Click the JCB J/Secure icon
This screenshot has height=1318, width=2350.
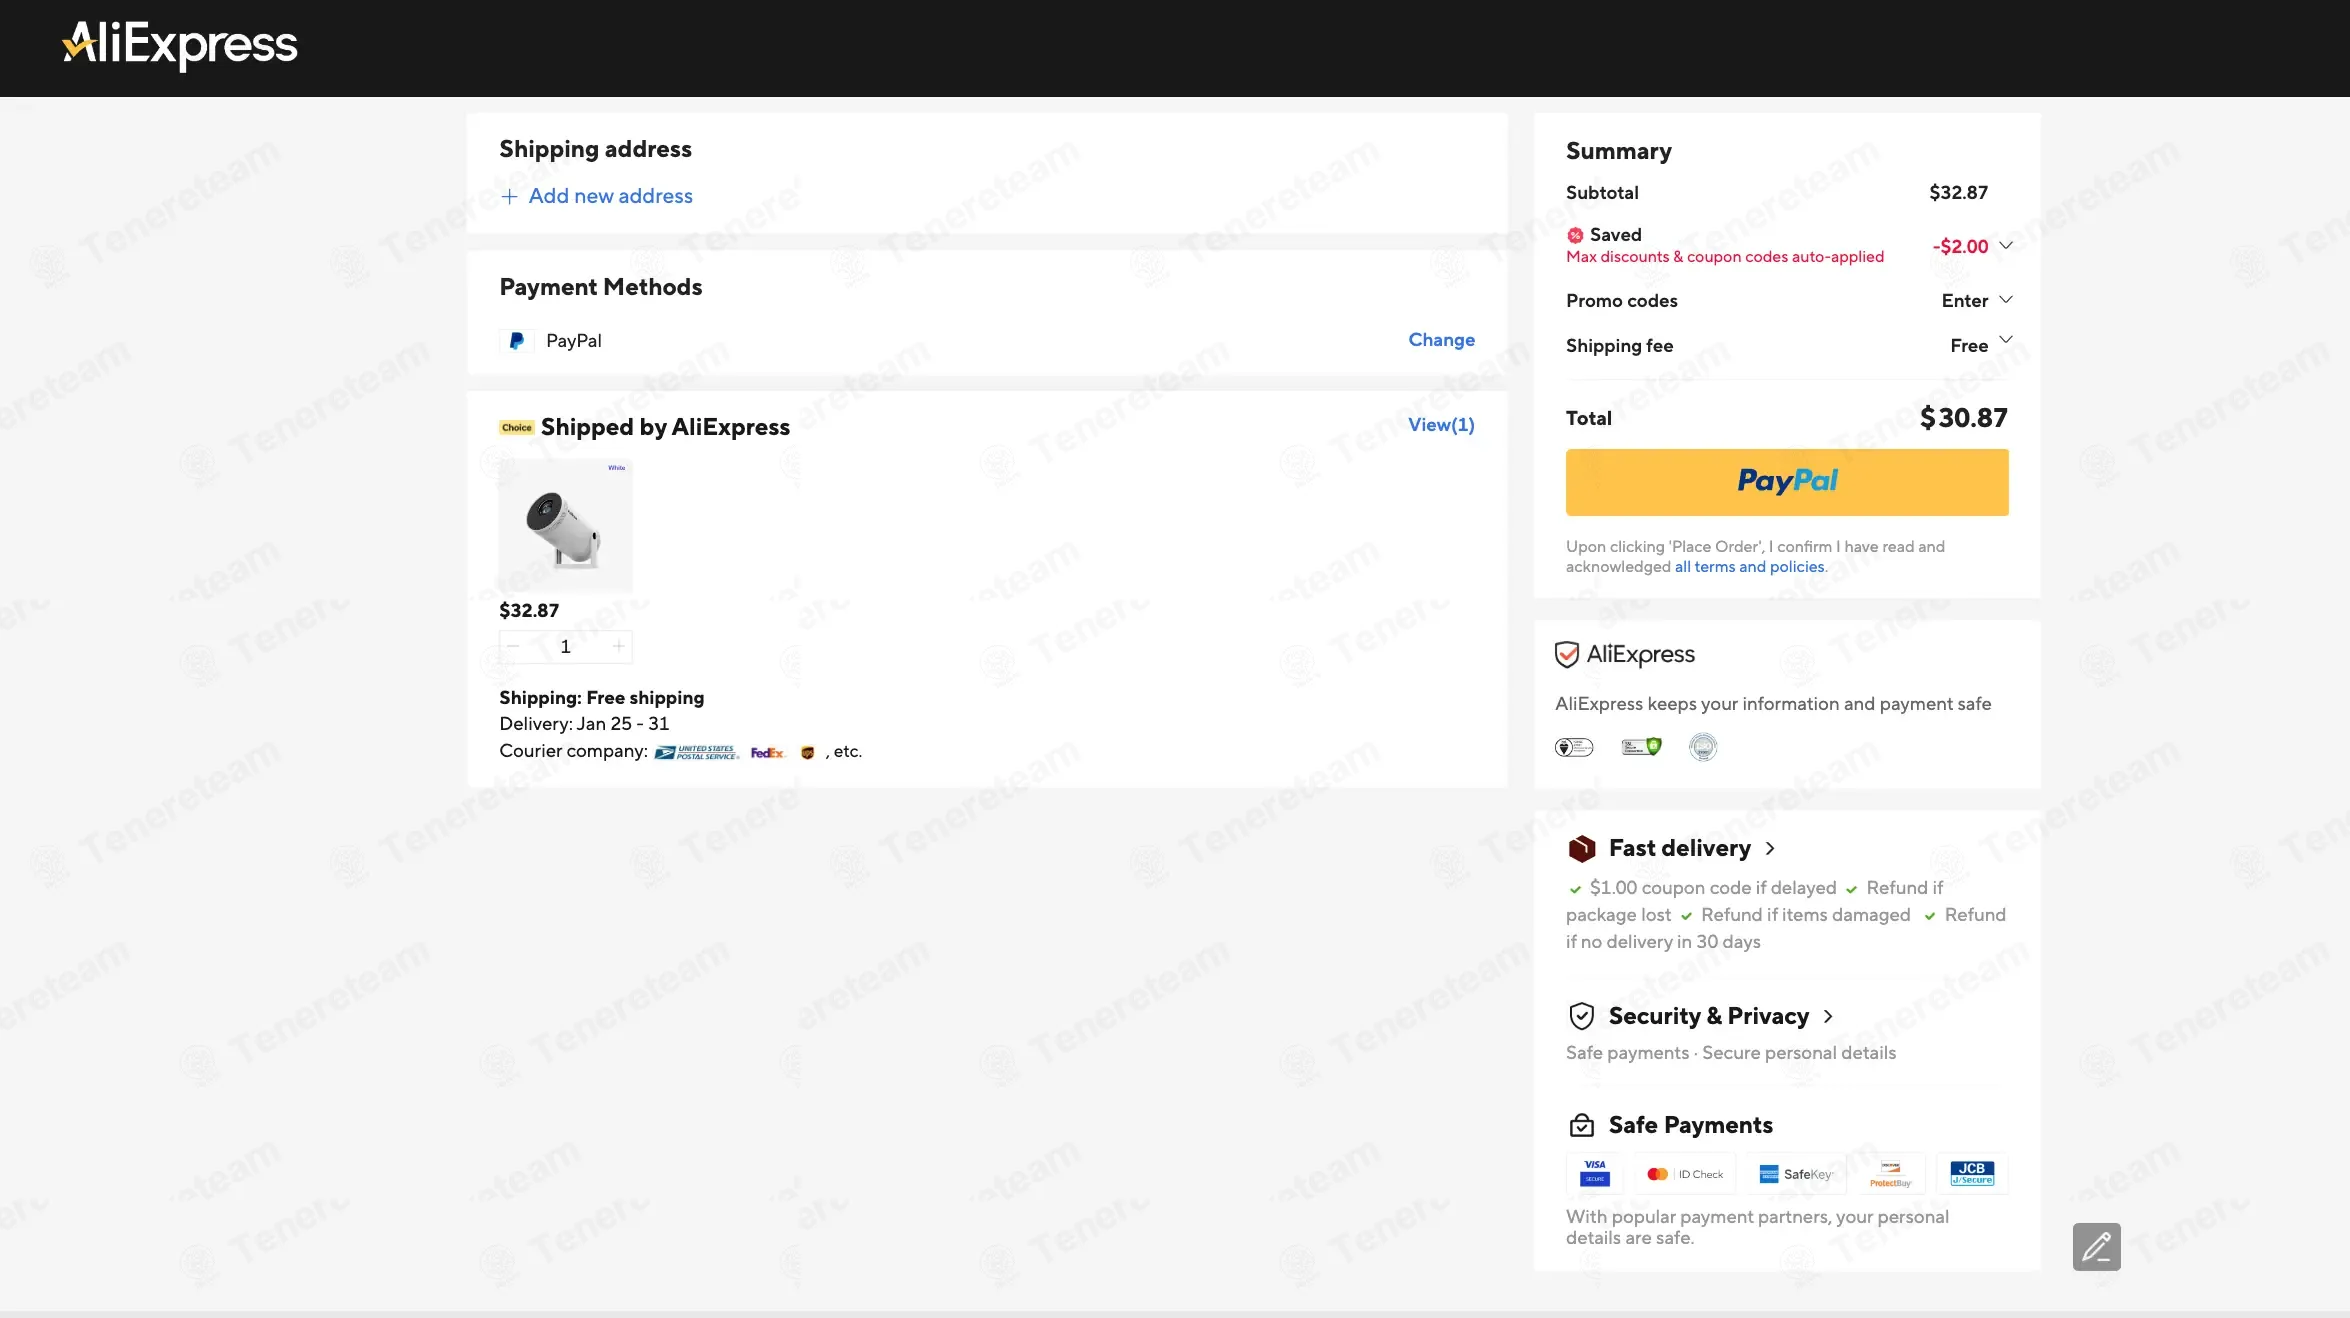(x=1972, y=1174)
